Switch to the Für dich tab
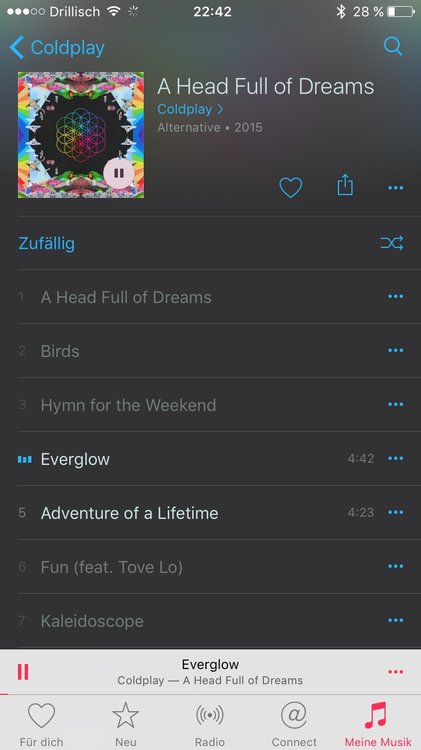This screenshot has width=421, height=750. [42, 723]
